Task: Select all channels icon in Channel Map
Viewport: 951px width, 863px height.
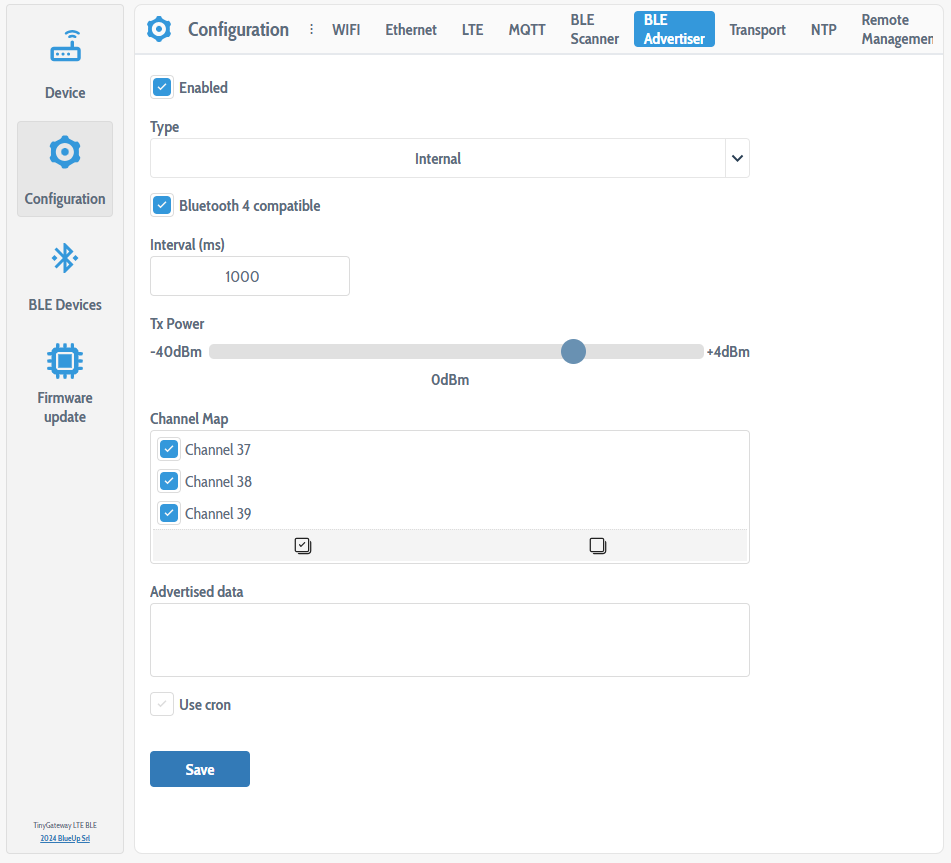Action: (303, 545)
